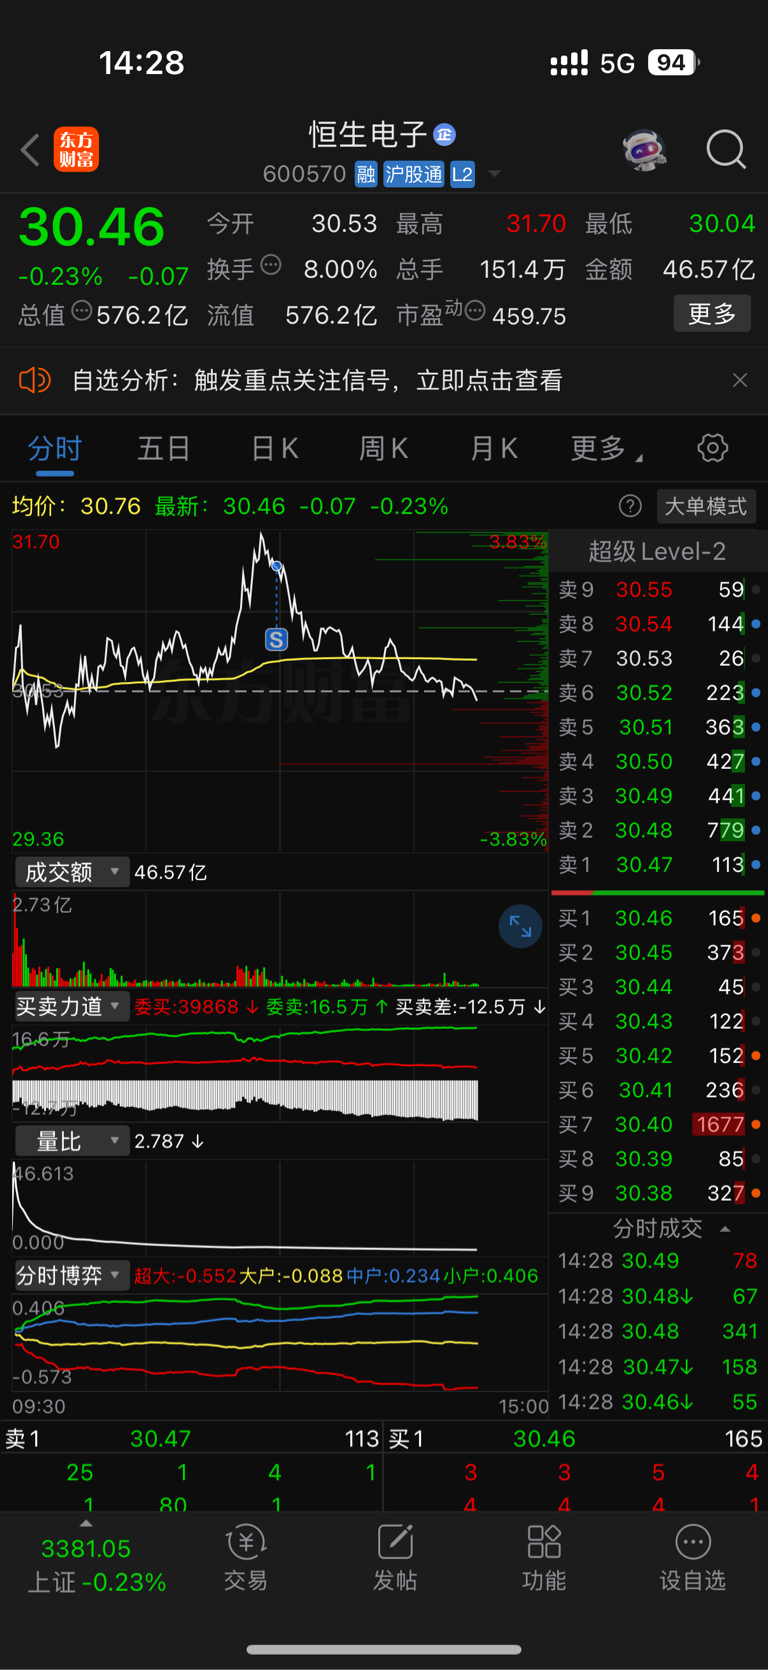Tap 超级Level-2 header
The image size is (768, 1670).
click(657, 551)
